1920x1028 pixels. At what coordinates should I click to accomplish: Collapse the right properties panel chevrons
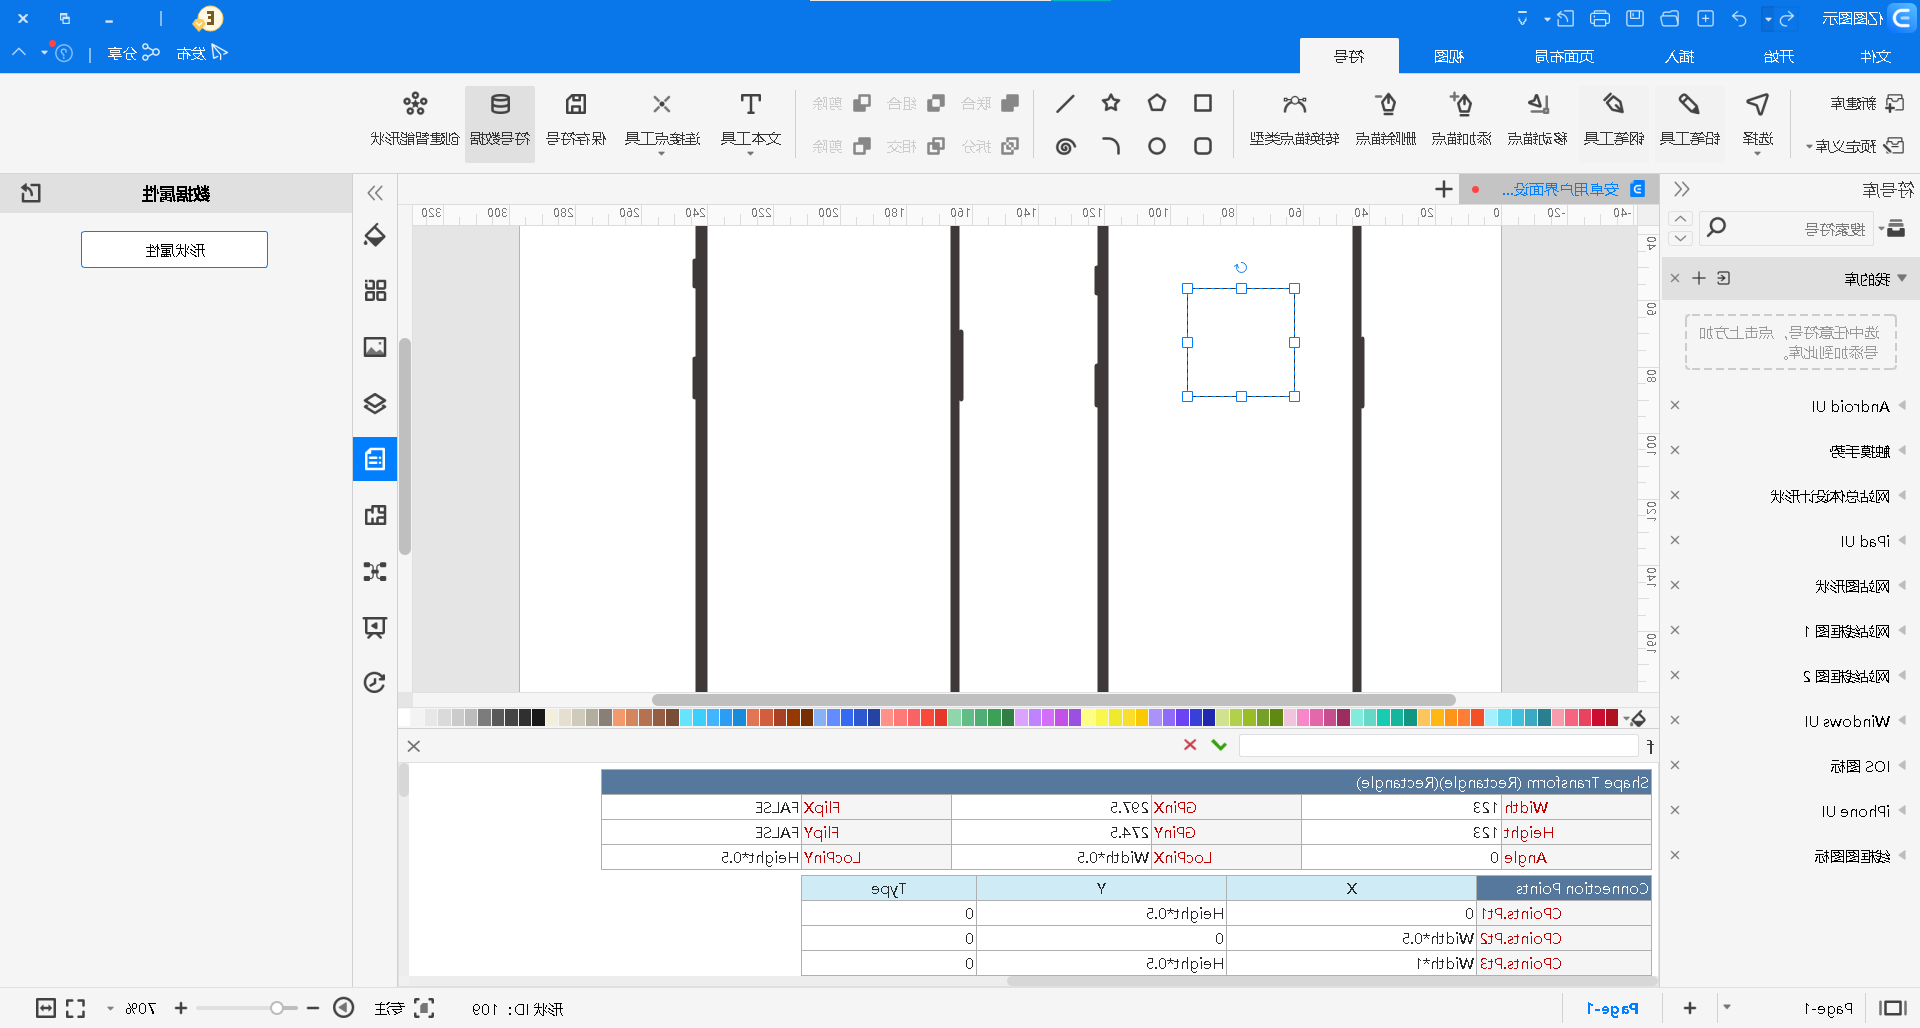point(375,193)
